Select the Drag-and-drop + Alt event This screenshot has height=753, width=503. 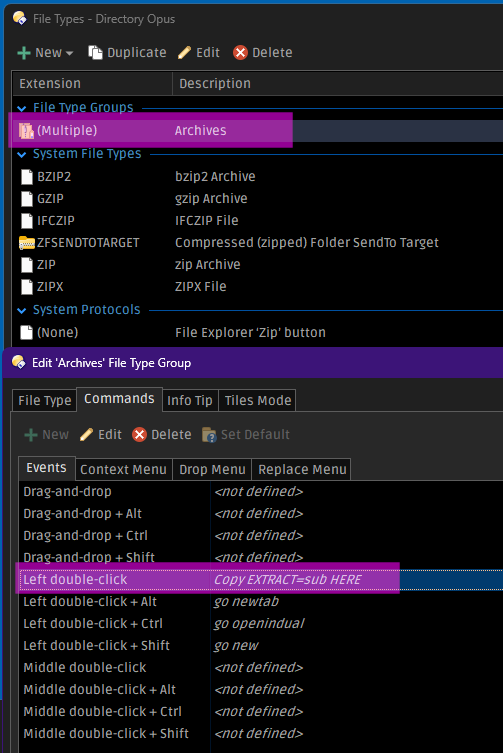[x=261, y=514]
